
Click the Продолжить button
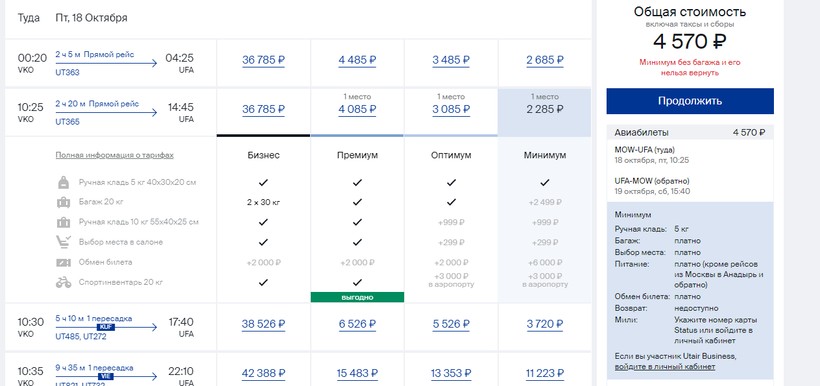(690, 101)
